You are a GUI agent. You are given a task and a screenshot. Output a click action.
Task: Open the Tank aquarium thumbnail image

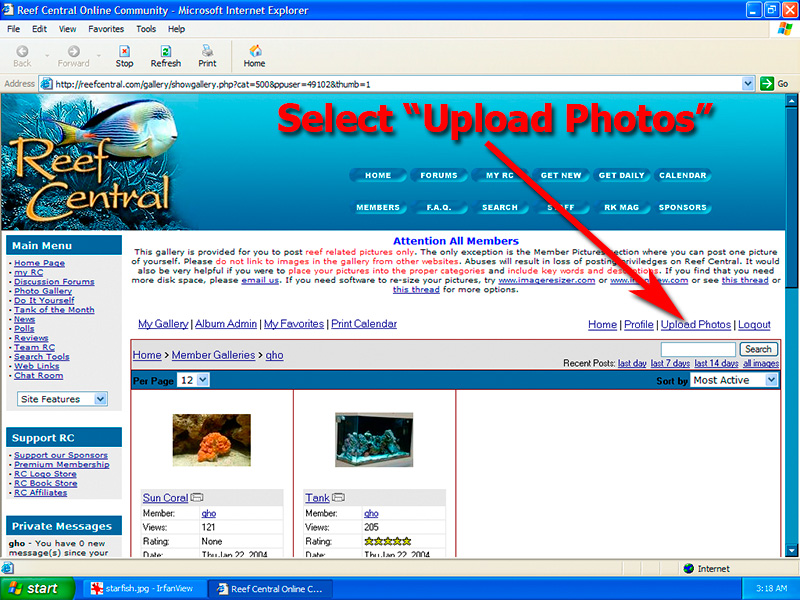click(374, 440)
